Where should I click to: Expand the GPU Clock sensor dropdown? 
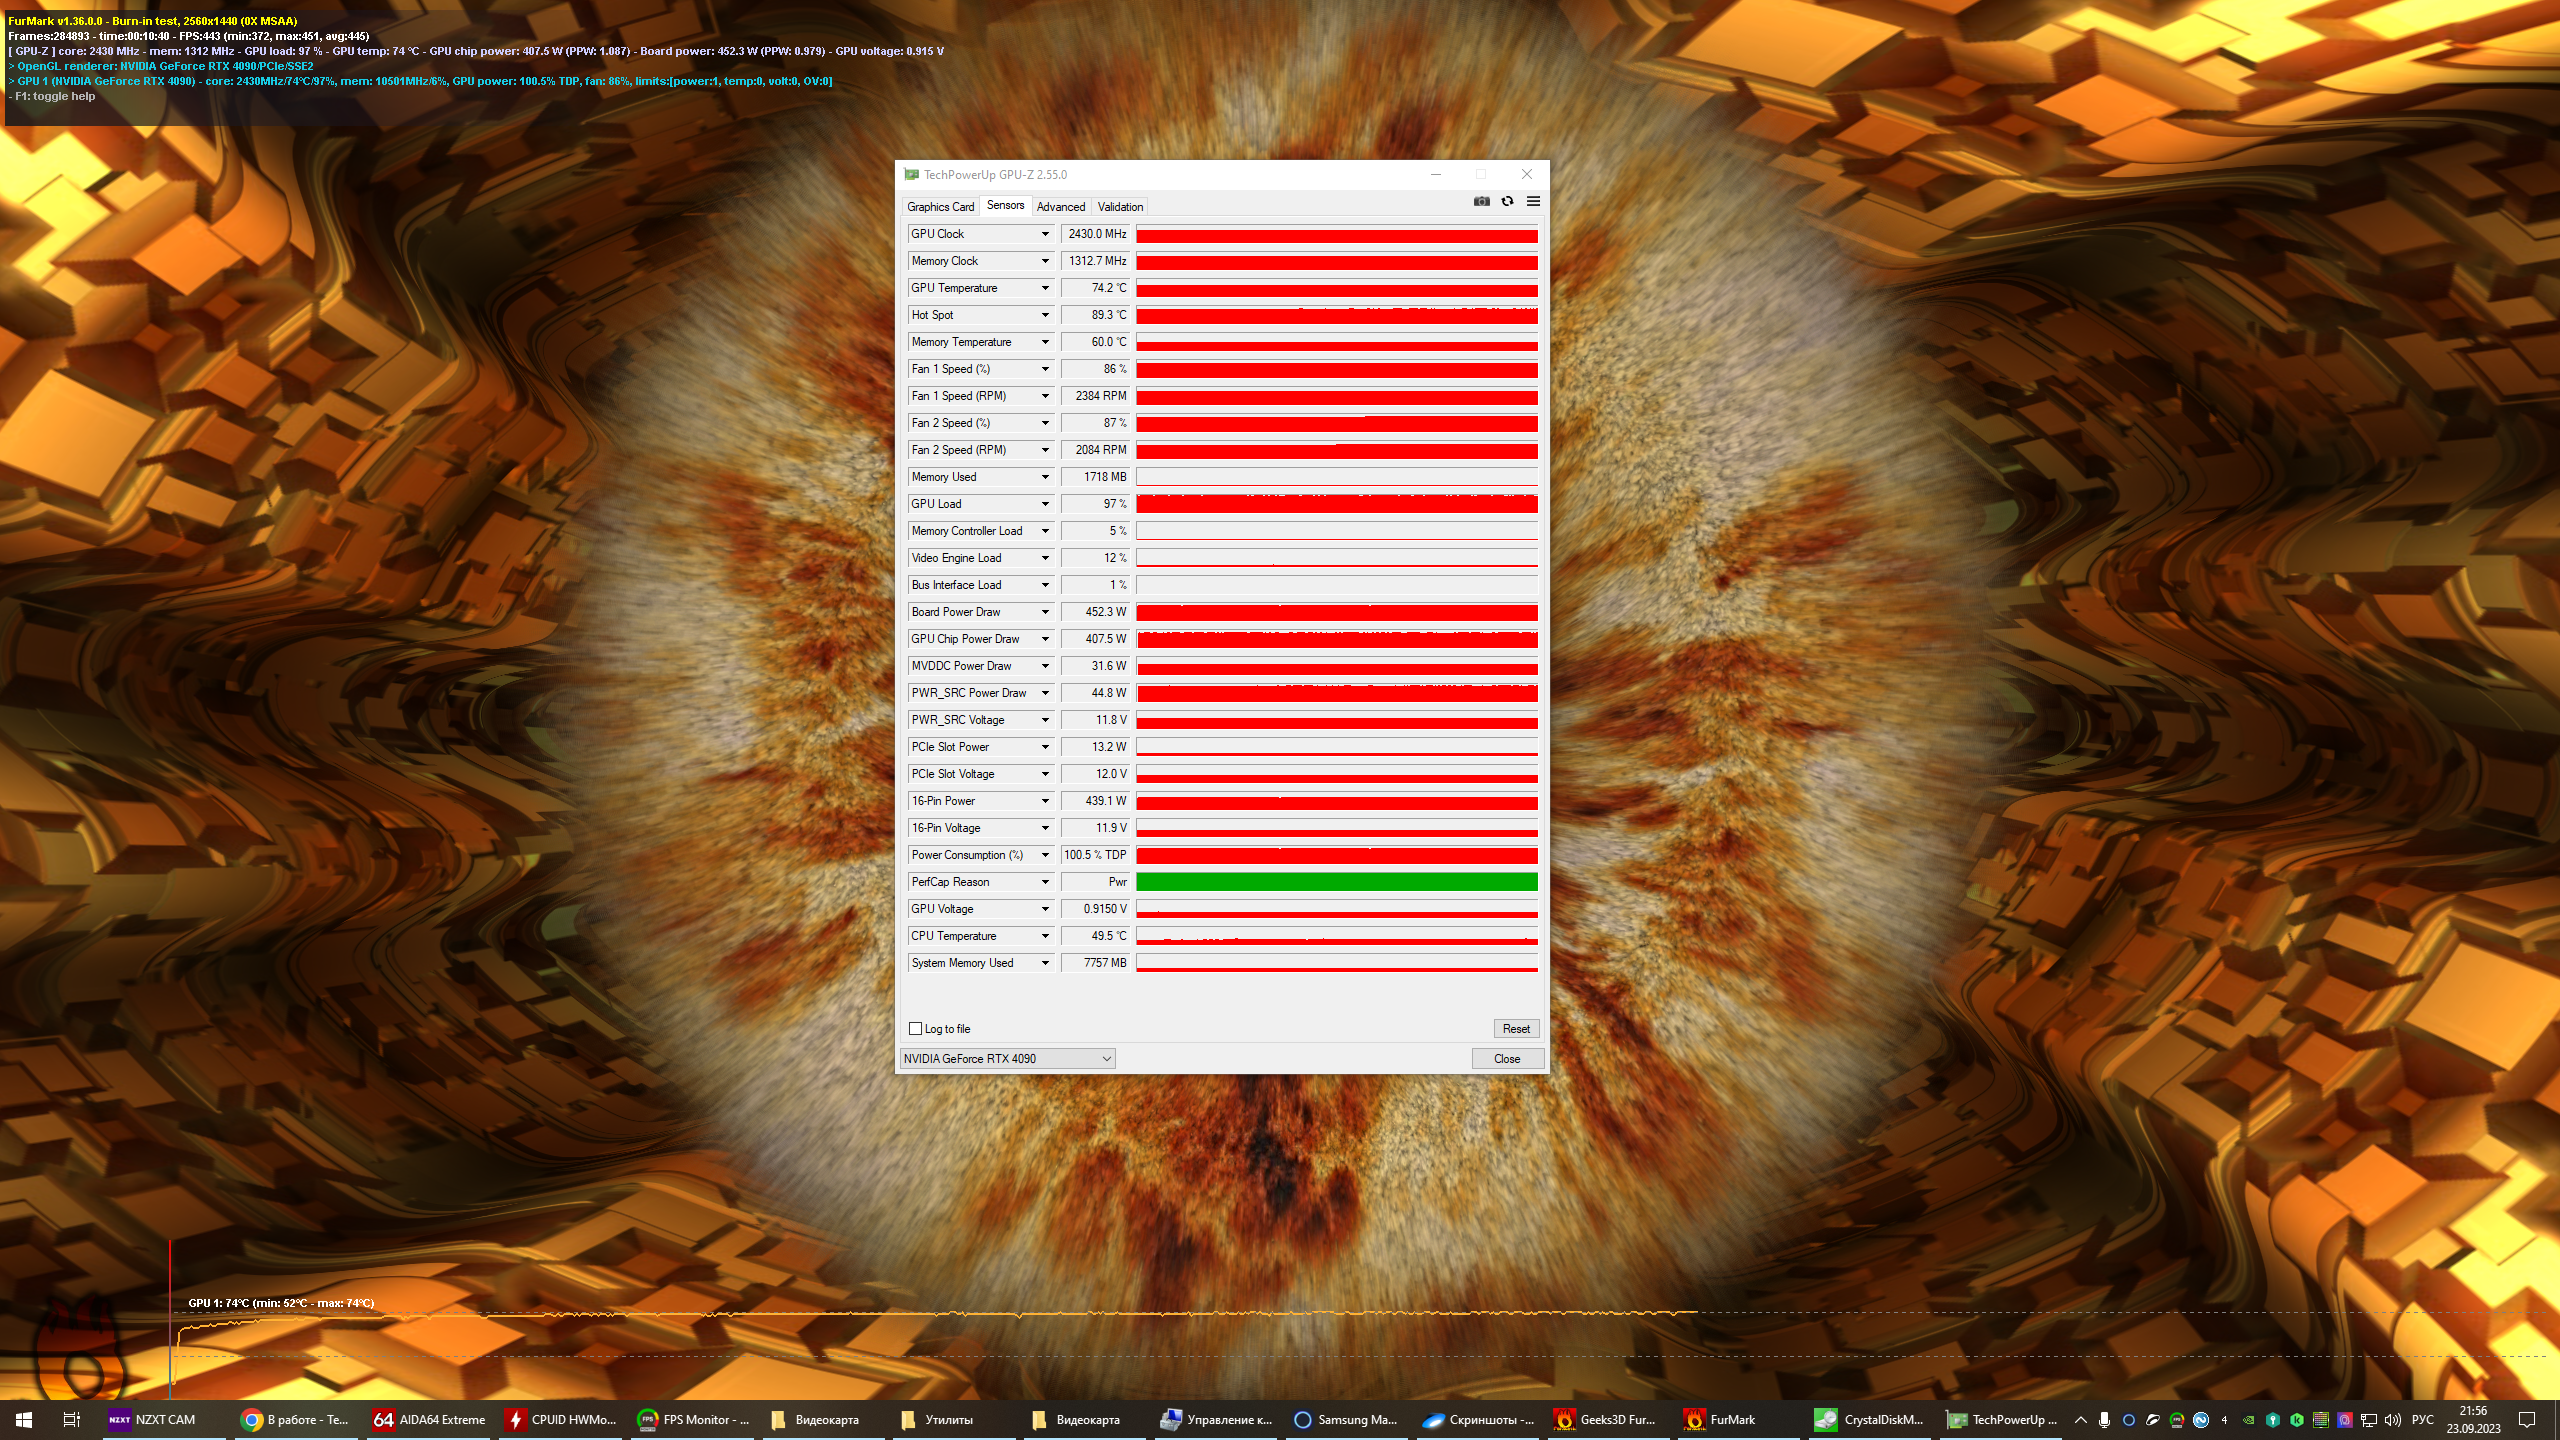tap(1045, 234)
